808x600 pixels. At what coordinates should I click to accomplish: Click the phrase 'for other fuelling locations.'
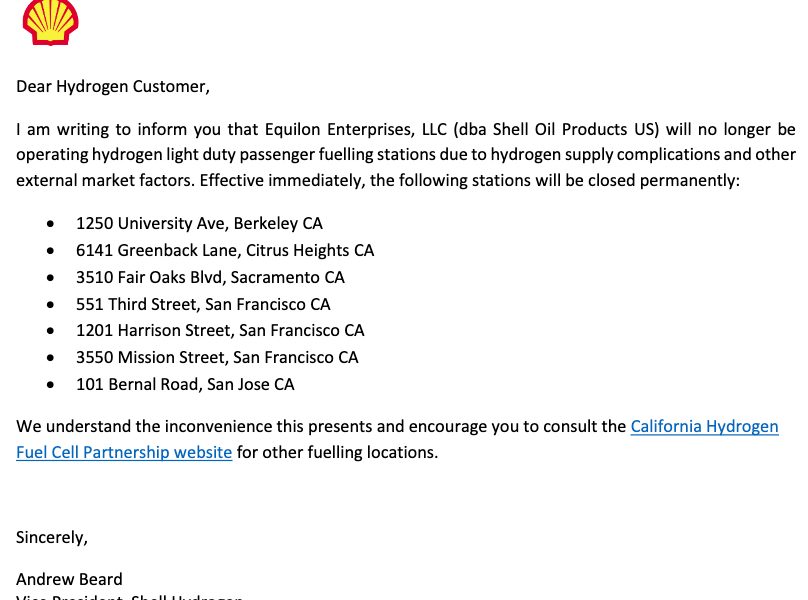tap(338, 452)
